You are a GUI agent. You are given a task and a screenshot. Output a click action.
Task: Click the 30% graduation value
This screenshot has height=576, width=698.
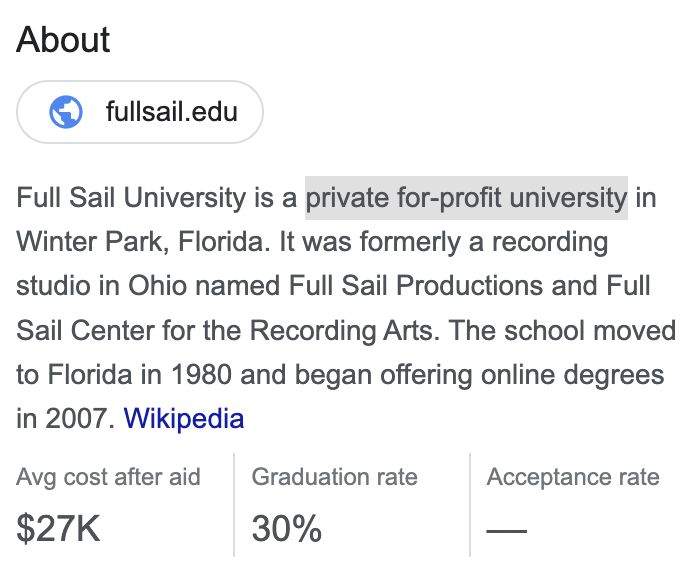pyautogui.click(x=286, y=528)
